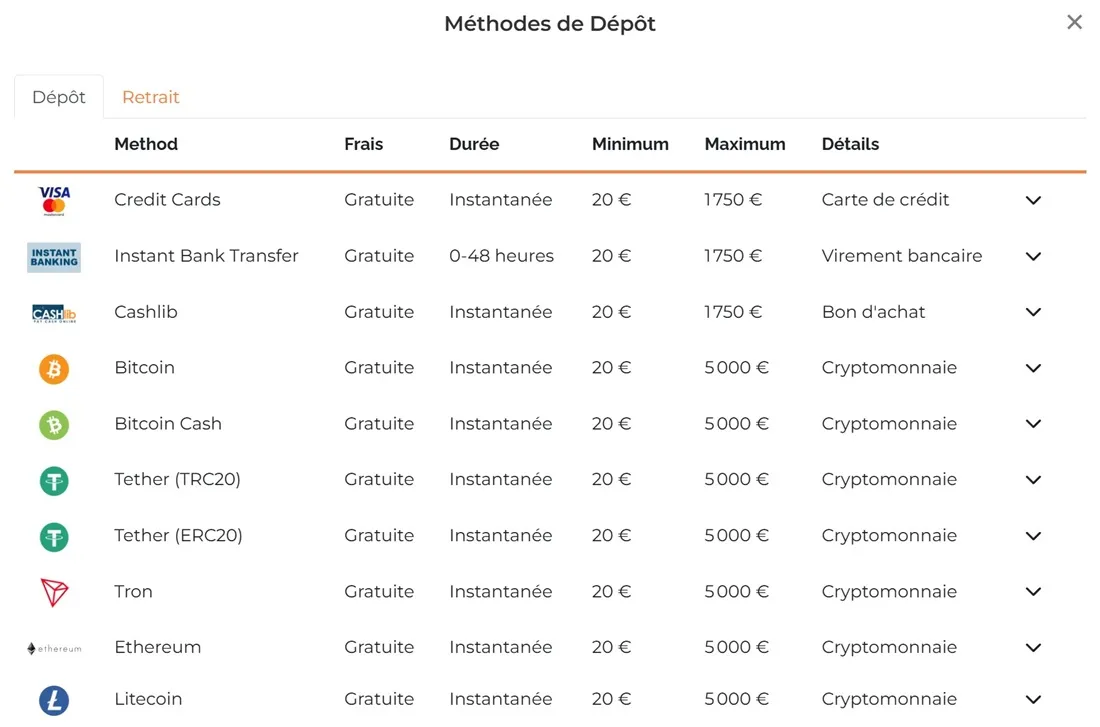1100x727 pixels.
Task: Click the Tether (TRC20) coin icon
Action: click(x=54, y=481)
